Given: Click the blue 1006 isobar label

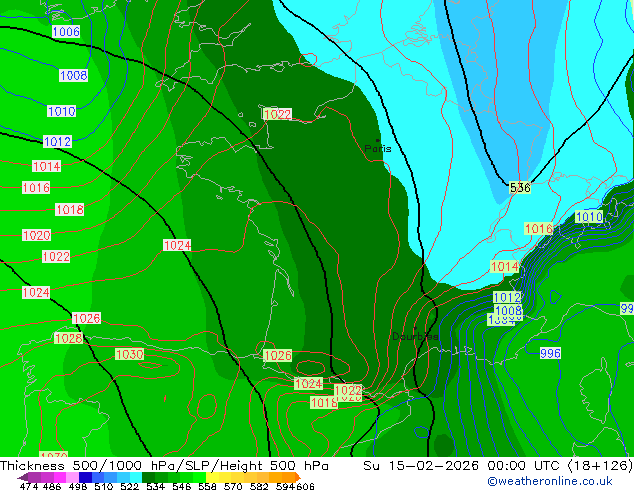Looking at the screenshot, I should [66, 32].
